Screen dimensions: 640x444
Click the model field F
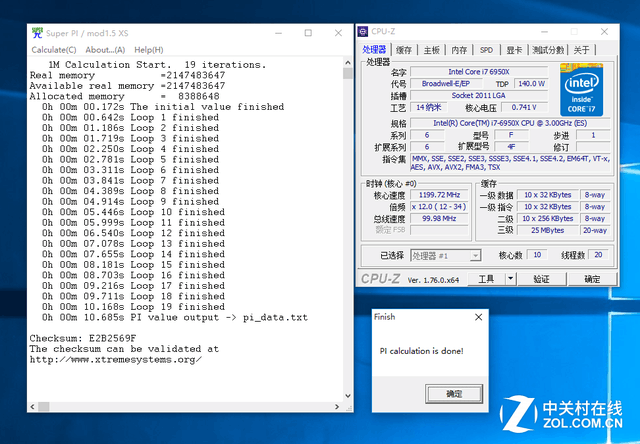click(x=511, y=135)
